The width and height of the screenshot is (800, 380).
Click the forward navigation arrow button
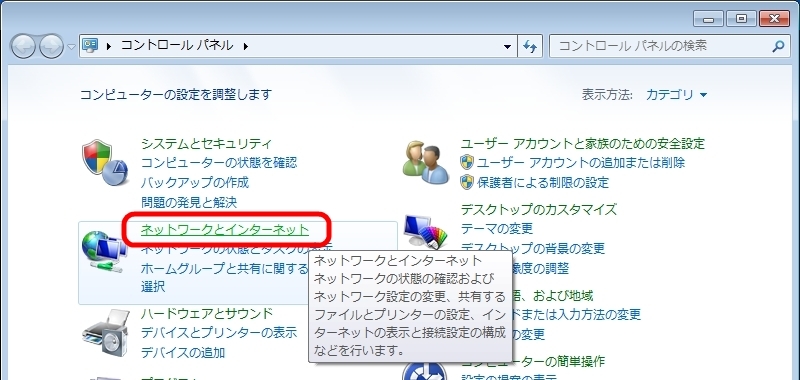coord(52,46)
